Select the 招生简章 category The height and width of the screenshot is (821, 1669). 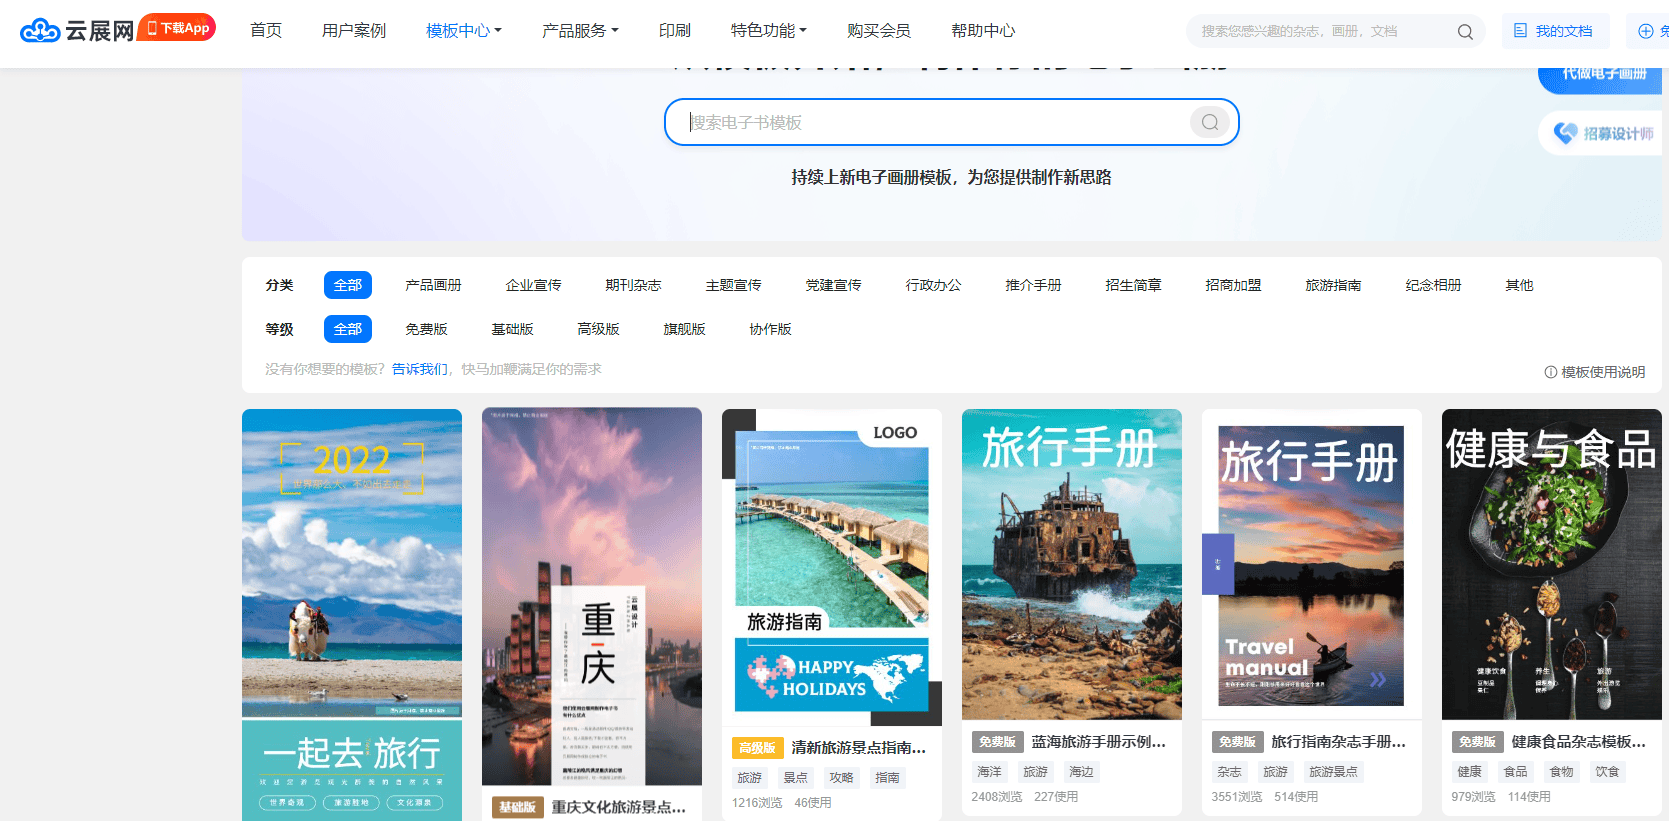(1133, 285)
